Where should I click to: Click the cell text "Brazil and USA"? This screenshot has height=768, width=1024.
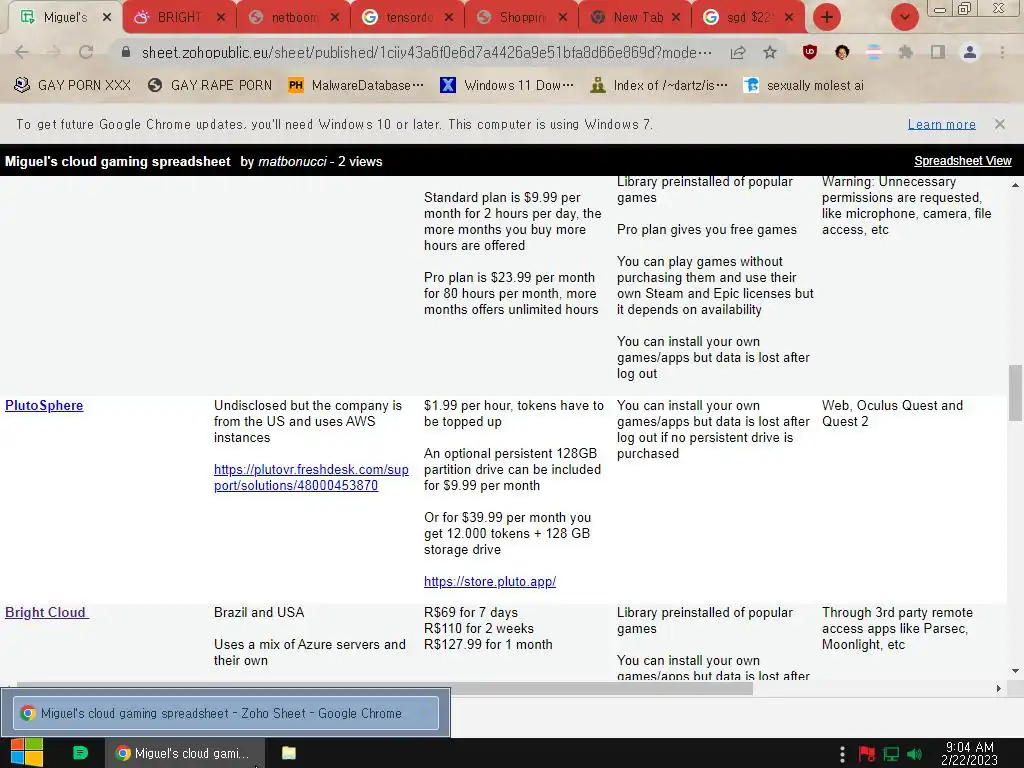click(259, 613)
